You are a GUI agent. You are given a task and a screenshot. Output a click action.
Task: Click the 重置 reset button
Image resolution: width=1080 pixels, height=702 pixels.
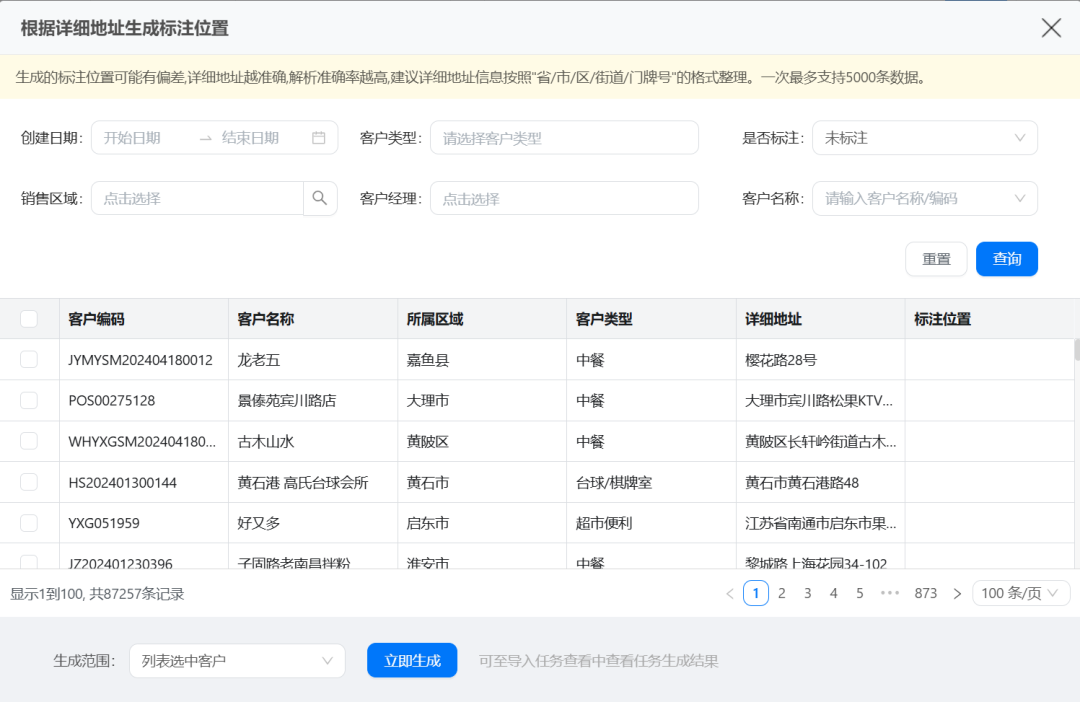coord(936,258)
